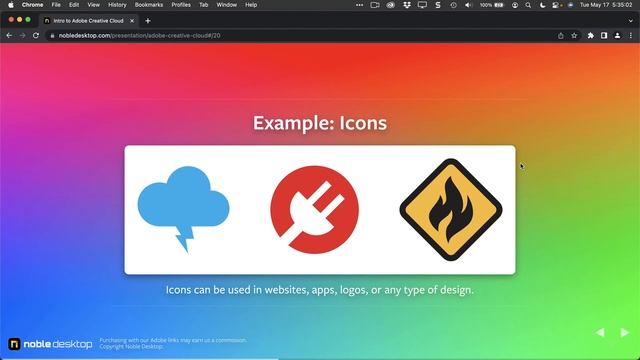
Task: Open the Profiles menu
Action: point(181,5)
